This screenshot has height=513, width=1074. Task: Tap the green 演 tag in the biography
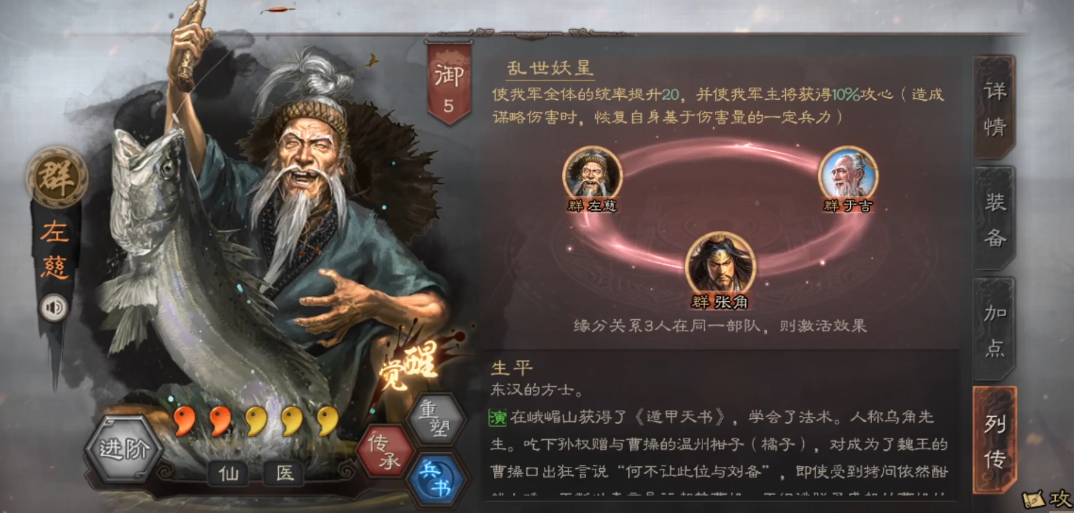pos(498,417)
